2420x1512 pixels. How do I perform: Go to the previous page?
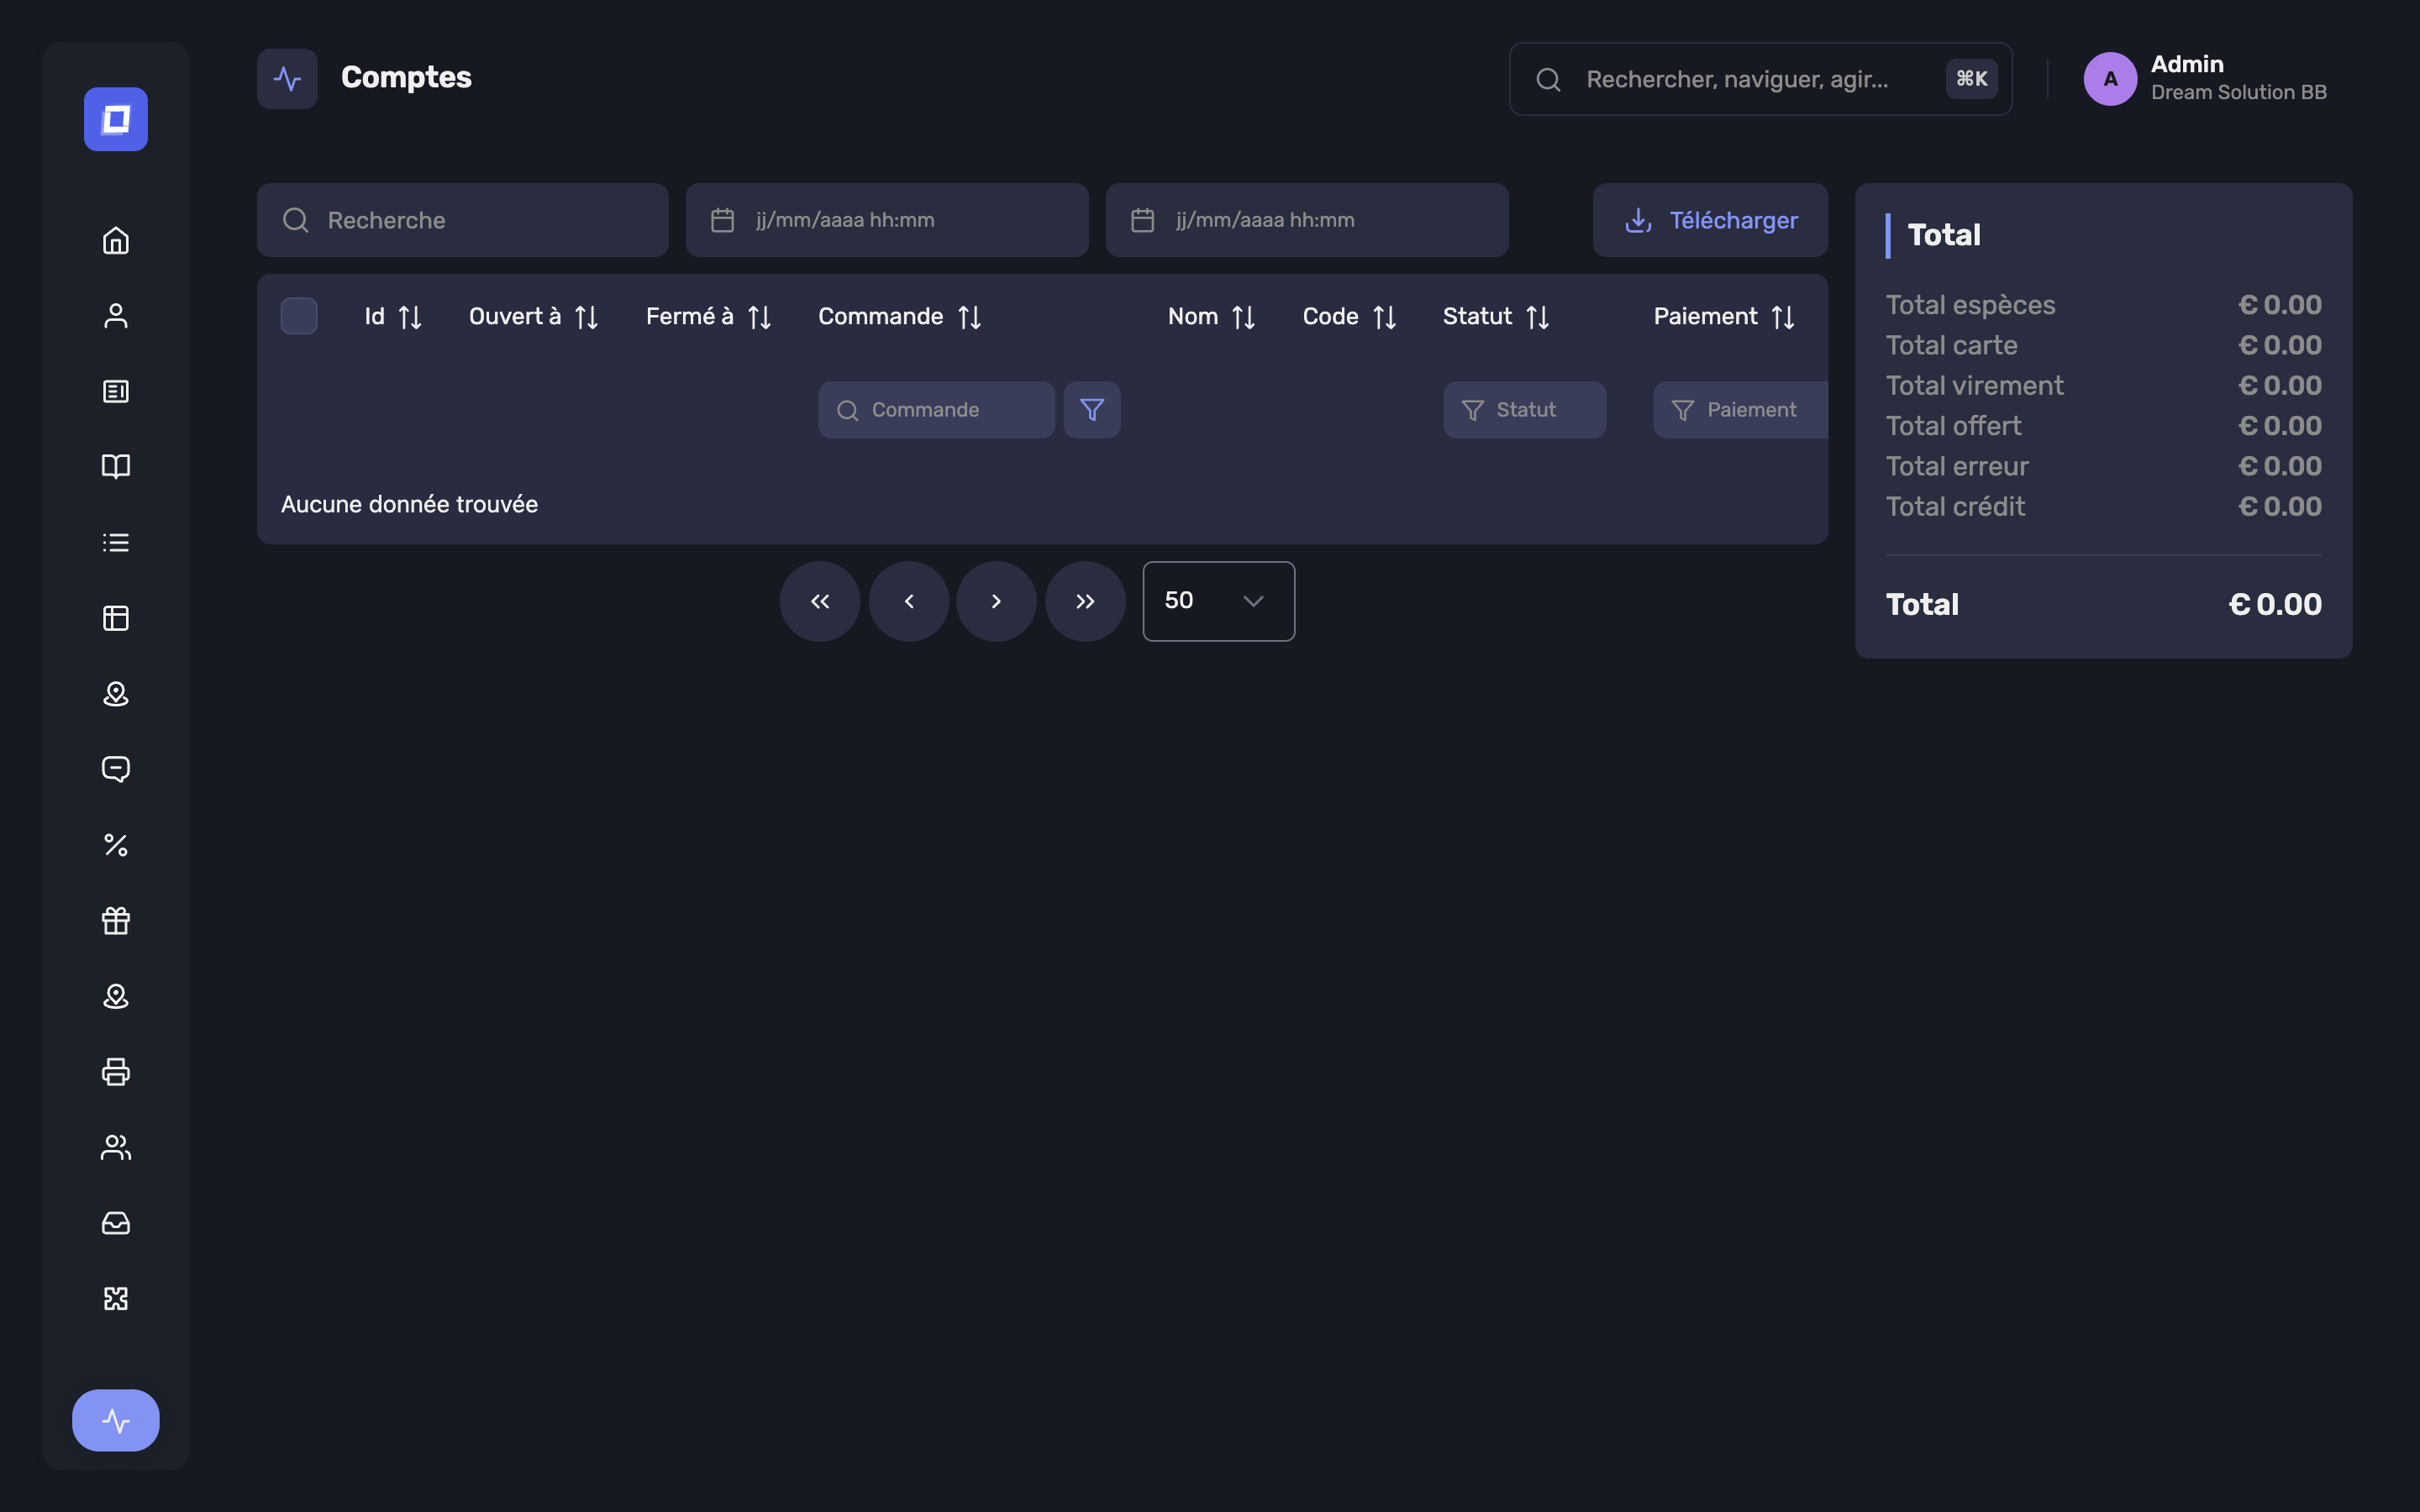click(908, 601)
